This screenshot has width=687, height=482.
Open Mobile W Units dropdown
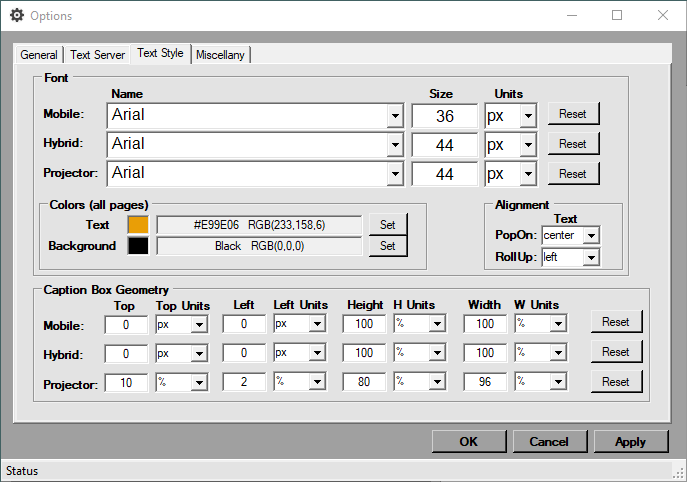click(558, 324)
